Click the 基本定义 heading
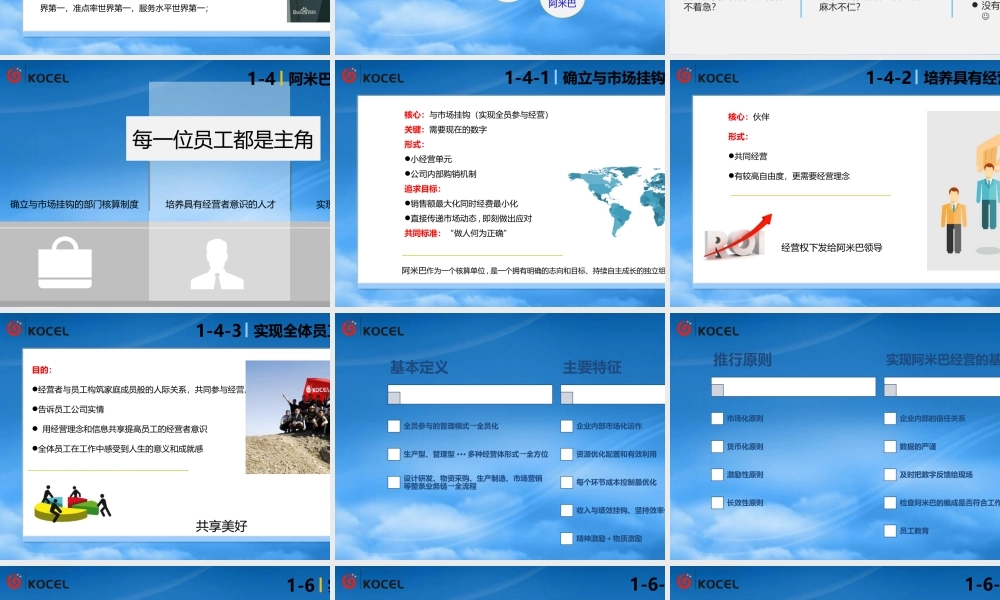The height and width of the screenshot is (600, 1000). pyautogui.click(x=419, y=367)
